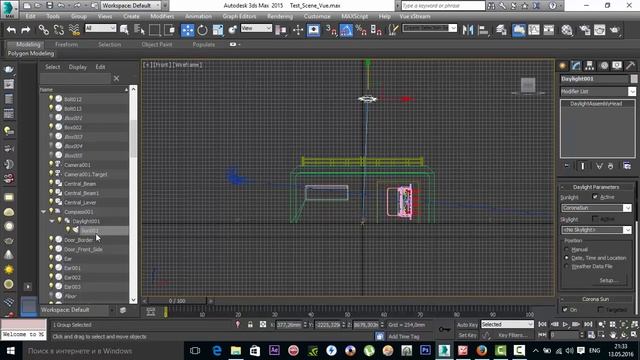Viewport: 640px width, 360px height.
Task: Open the Hierarchy panel tab icon
Action: pyautogui.click(x=589, y=66)
